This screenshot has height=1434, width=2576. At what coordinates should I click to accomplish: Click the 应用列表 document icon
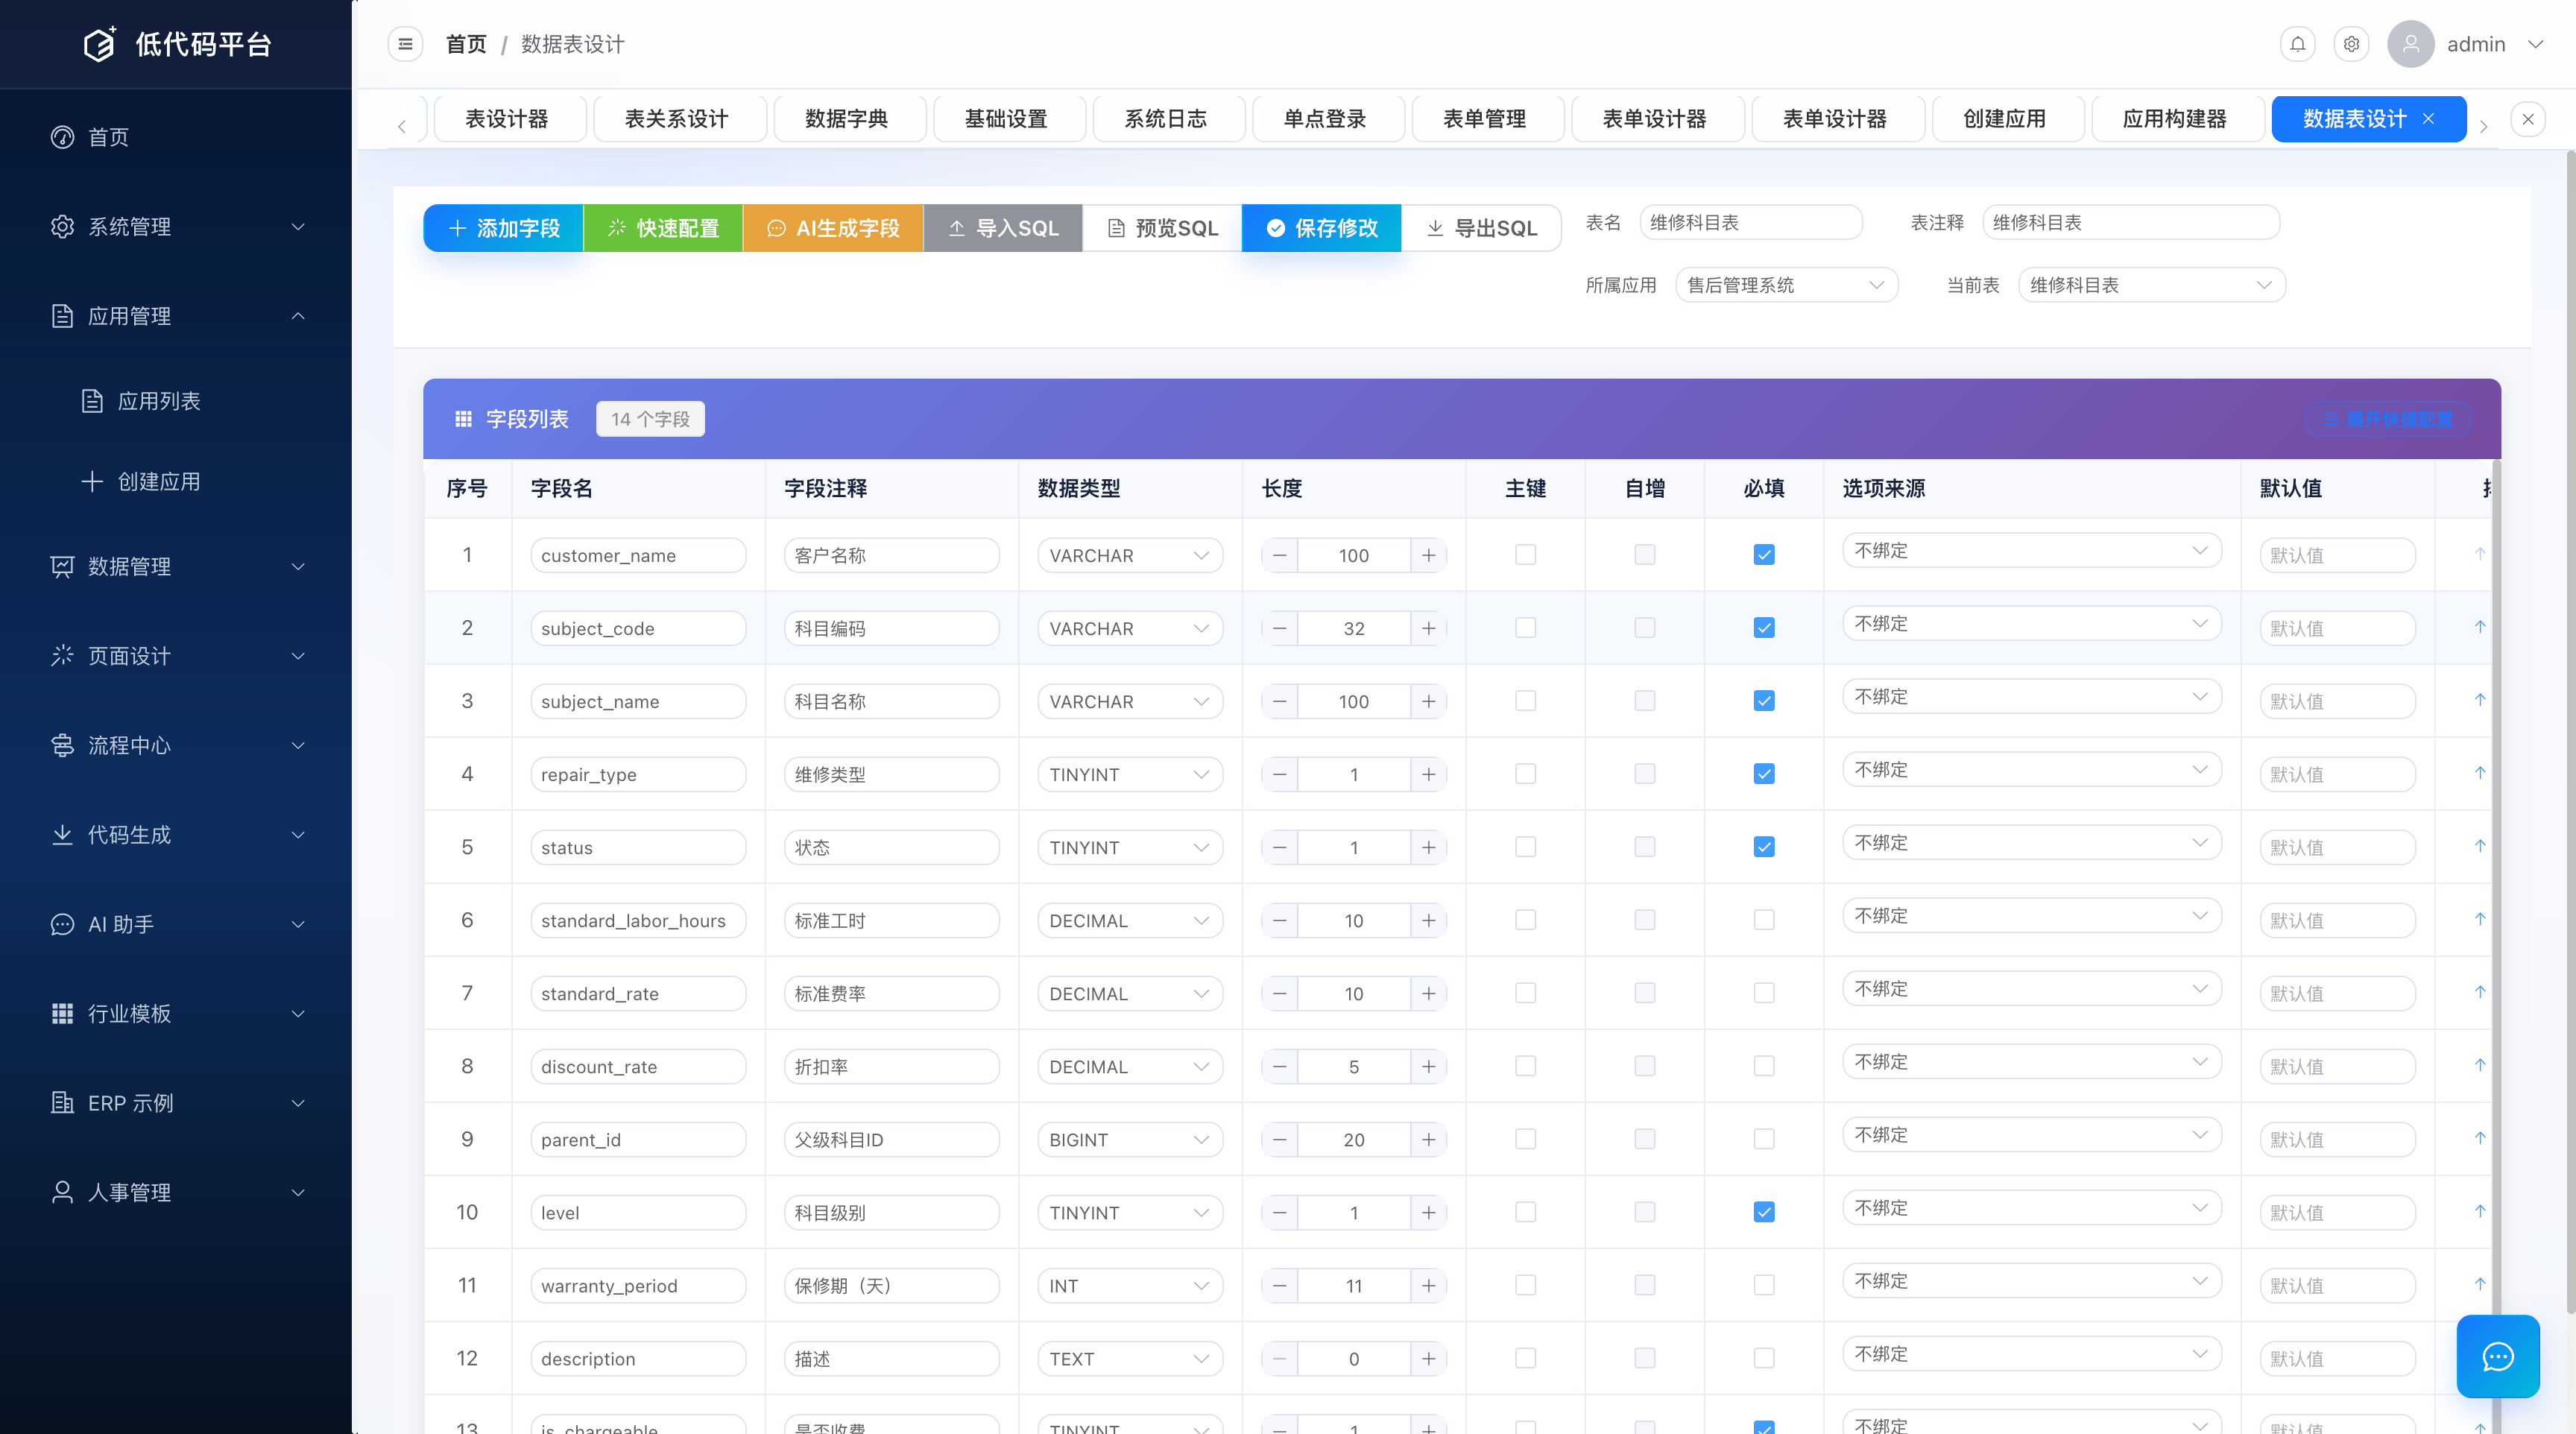[x=92, y=401]
